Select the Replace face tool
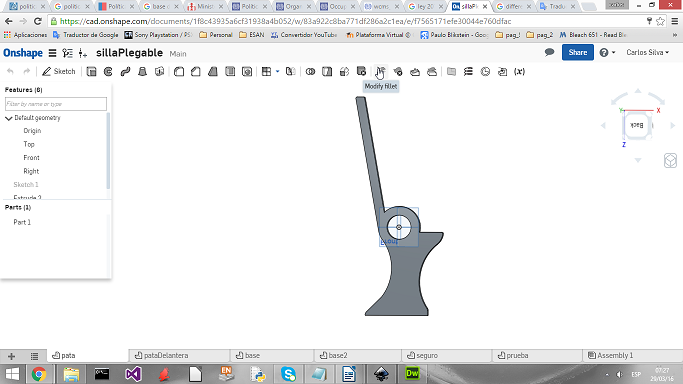 click(x=432, y=71)
